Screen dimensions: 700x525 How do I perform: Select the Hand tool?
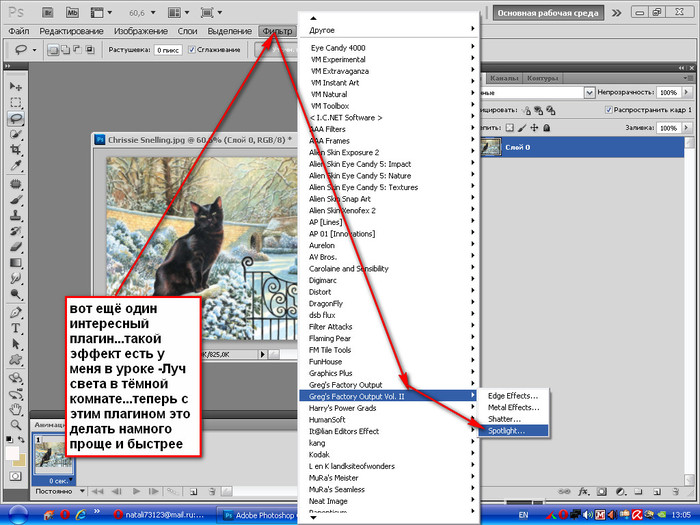(x=16, y=409)
